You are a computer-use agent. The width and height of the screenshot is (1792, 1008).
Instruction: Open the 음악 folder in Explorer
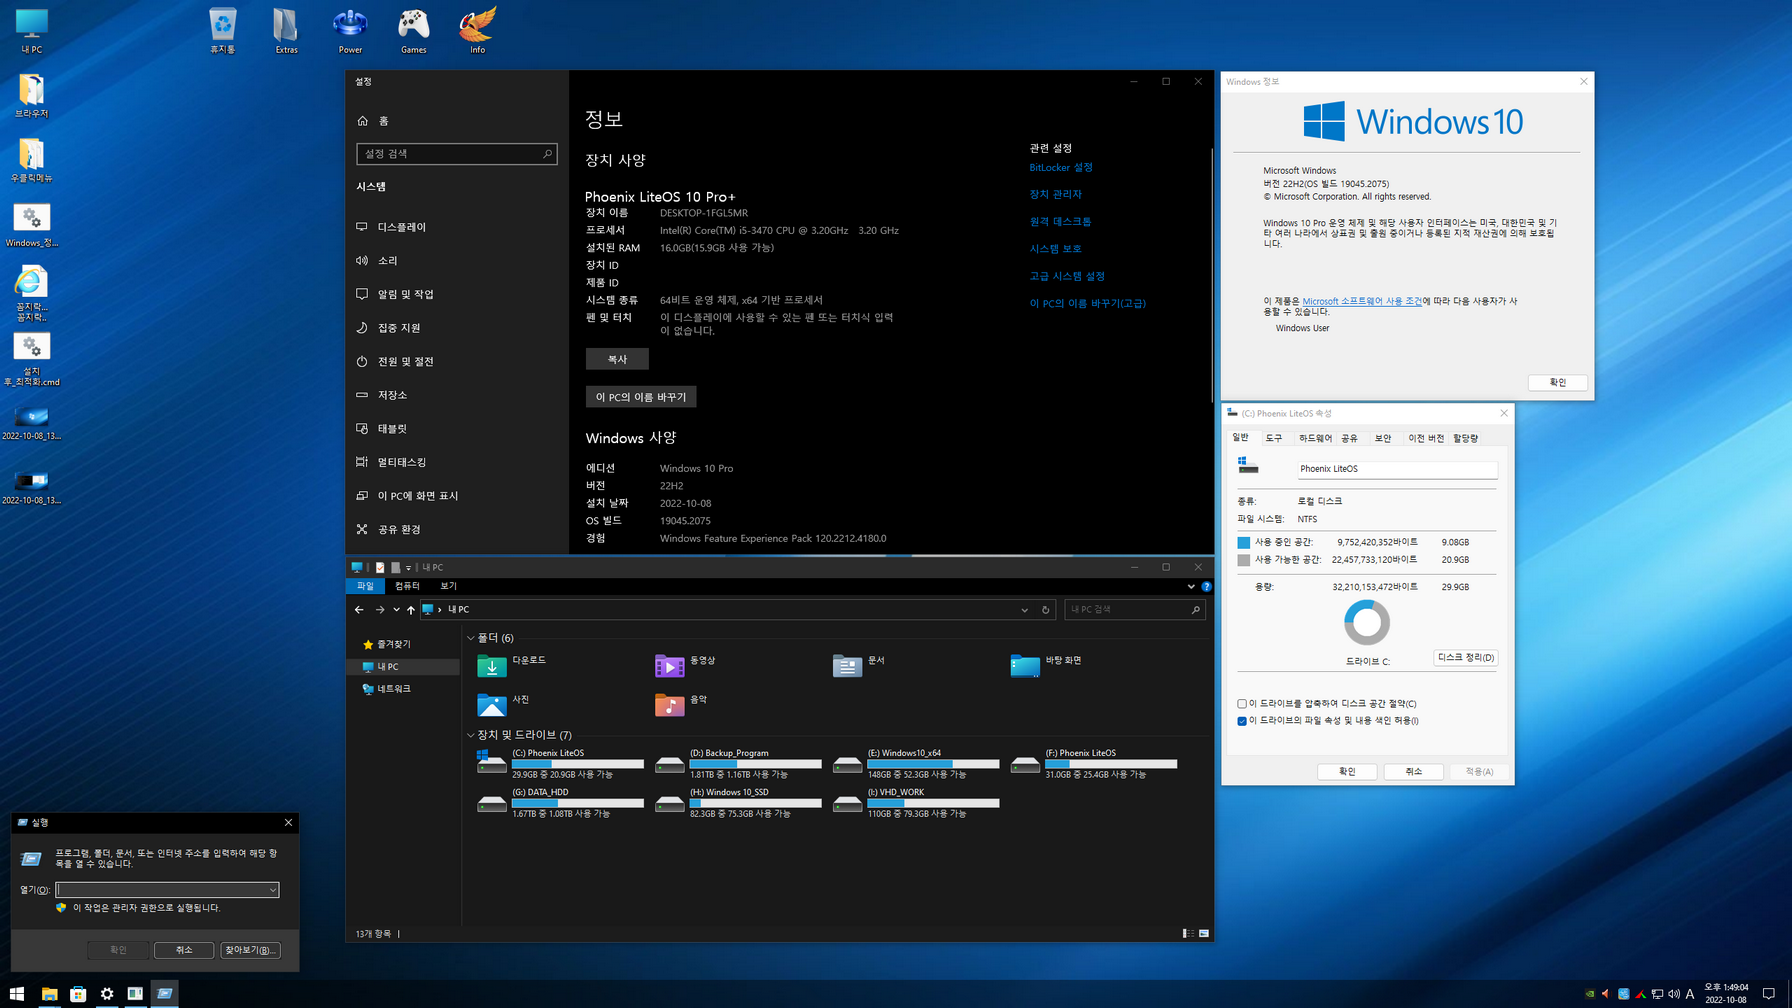(682, 704)
